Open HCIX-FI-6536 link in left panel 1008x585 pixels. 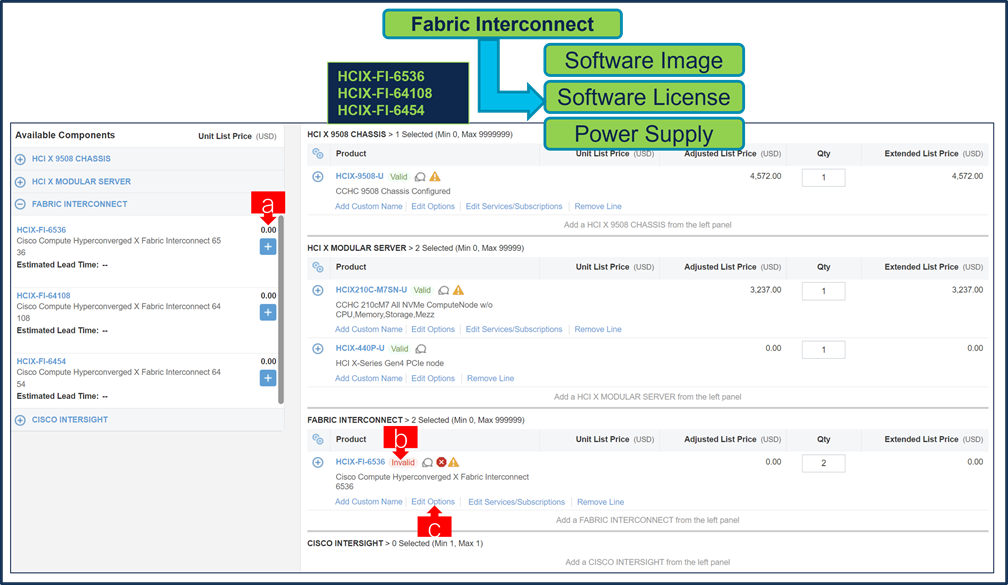[41, 230]
